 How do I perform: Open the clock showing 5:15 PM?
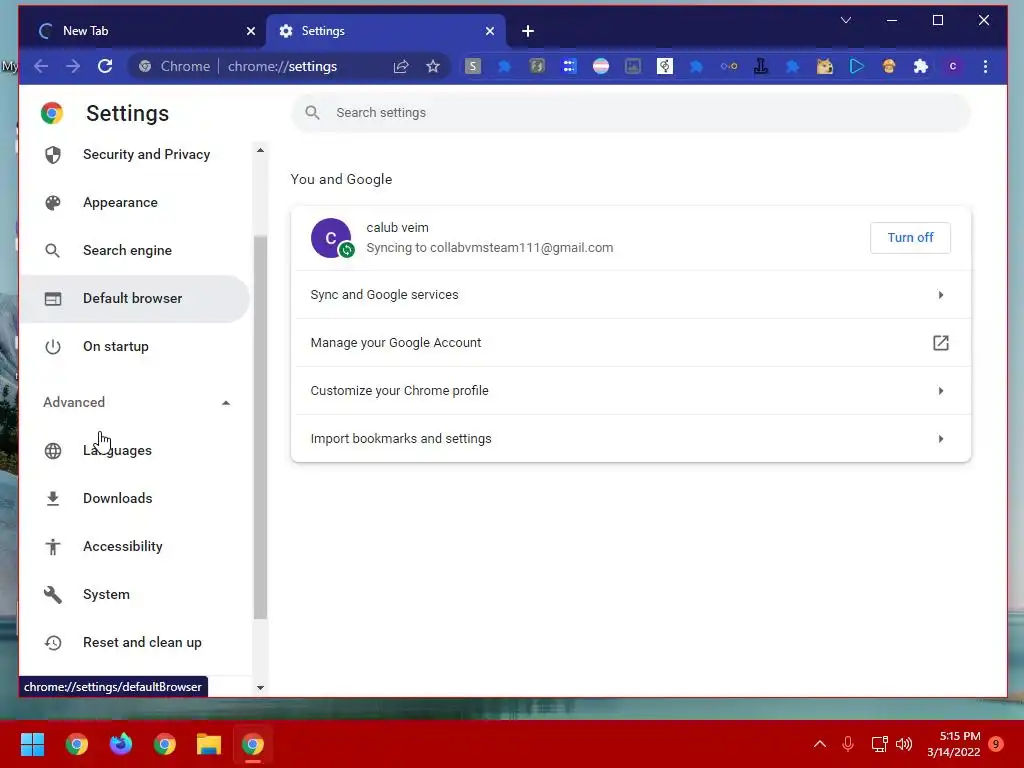coord(953,744)
